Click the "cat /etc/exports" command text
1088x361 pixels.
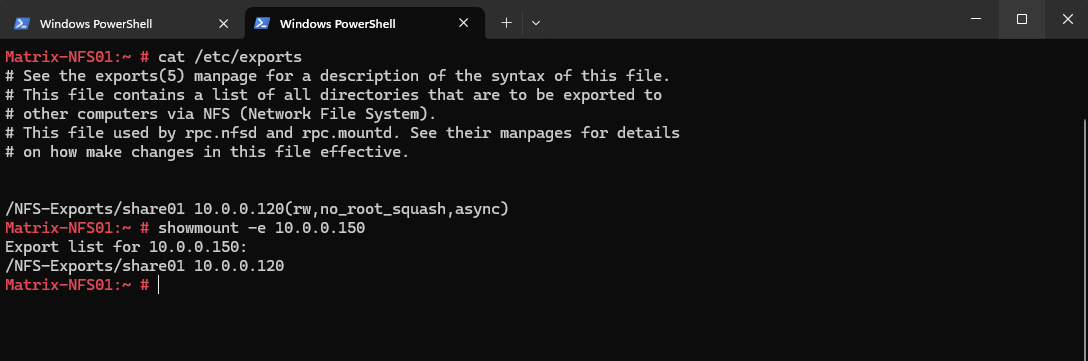(x=230, y=56)
